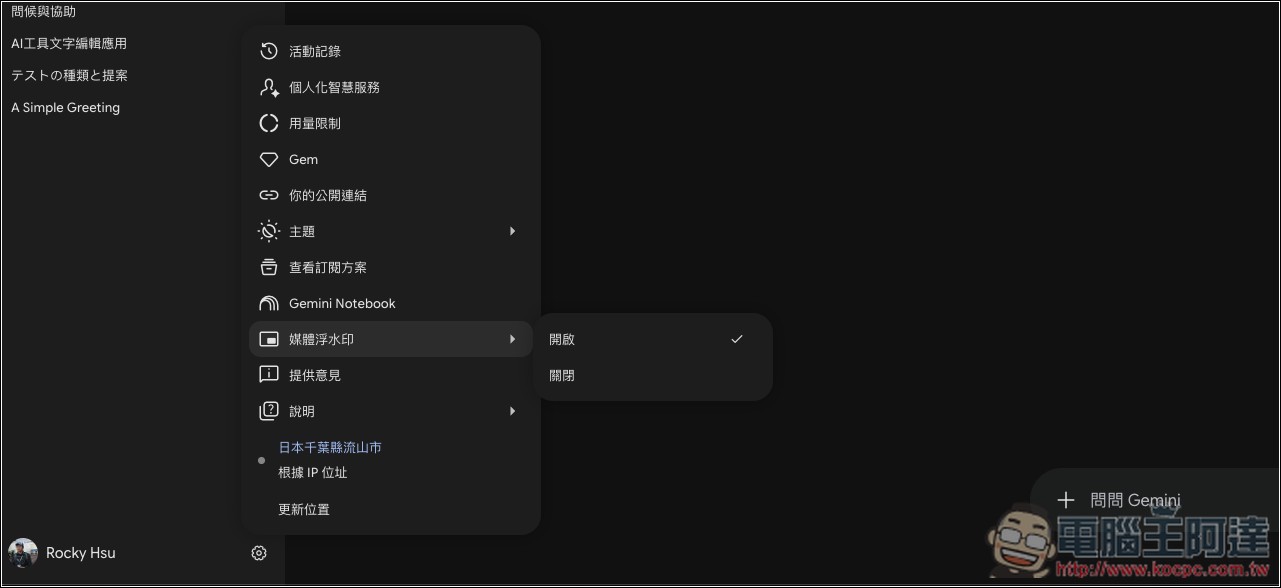Select 開啟 to enable media watermark

click(651, 339)
